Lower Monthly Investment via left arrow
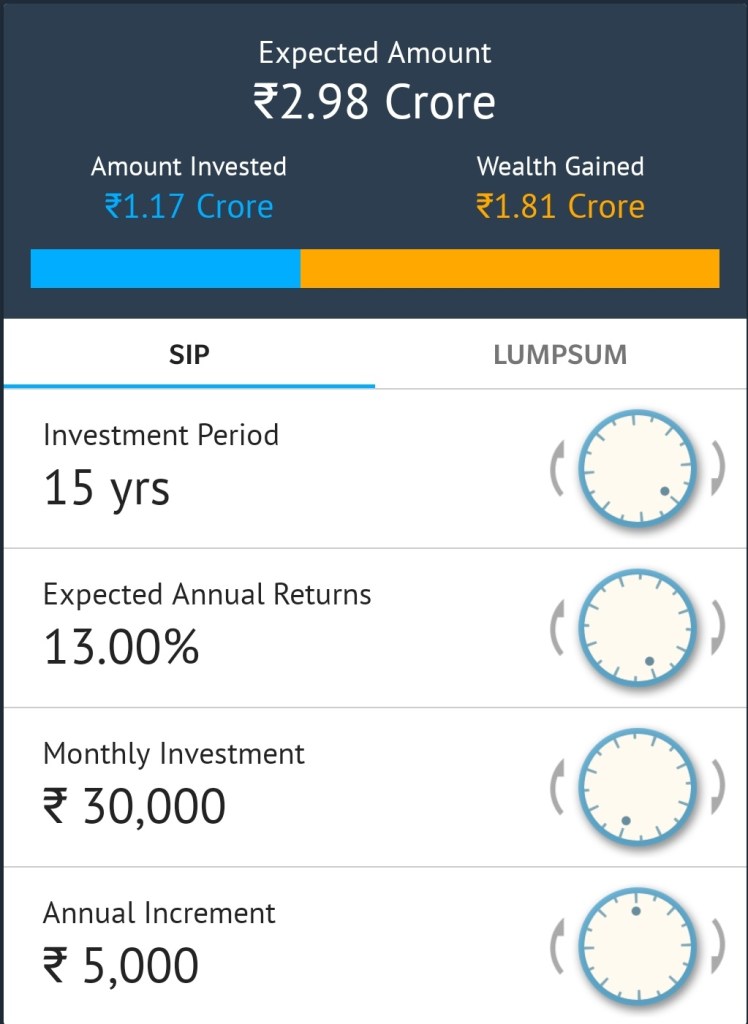Image resolution: width=748 pixels, height=1024 pixels. 557,787
